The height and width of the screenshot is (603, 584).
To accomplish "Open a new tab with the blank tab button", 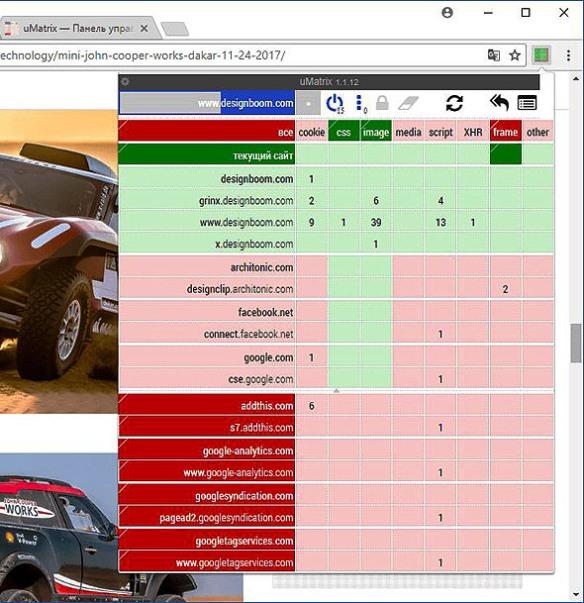I will tap(175, 29).
